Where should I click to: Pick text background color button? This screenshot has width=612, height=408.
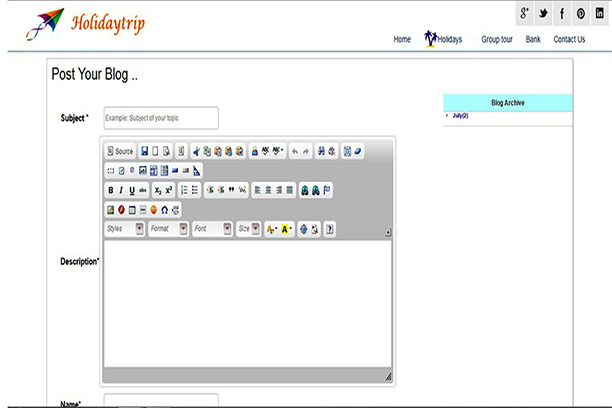point(287,229)
